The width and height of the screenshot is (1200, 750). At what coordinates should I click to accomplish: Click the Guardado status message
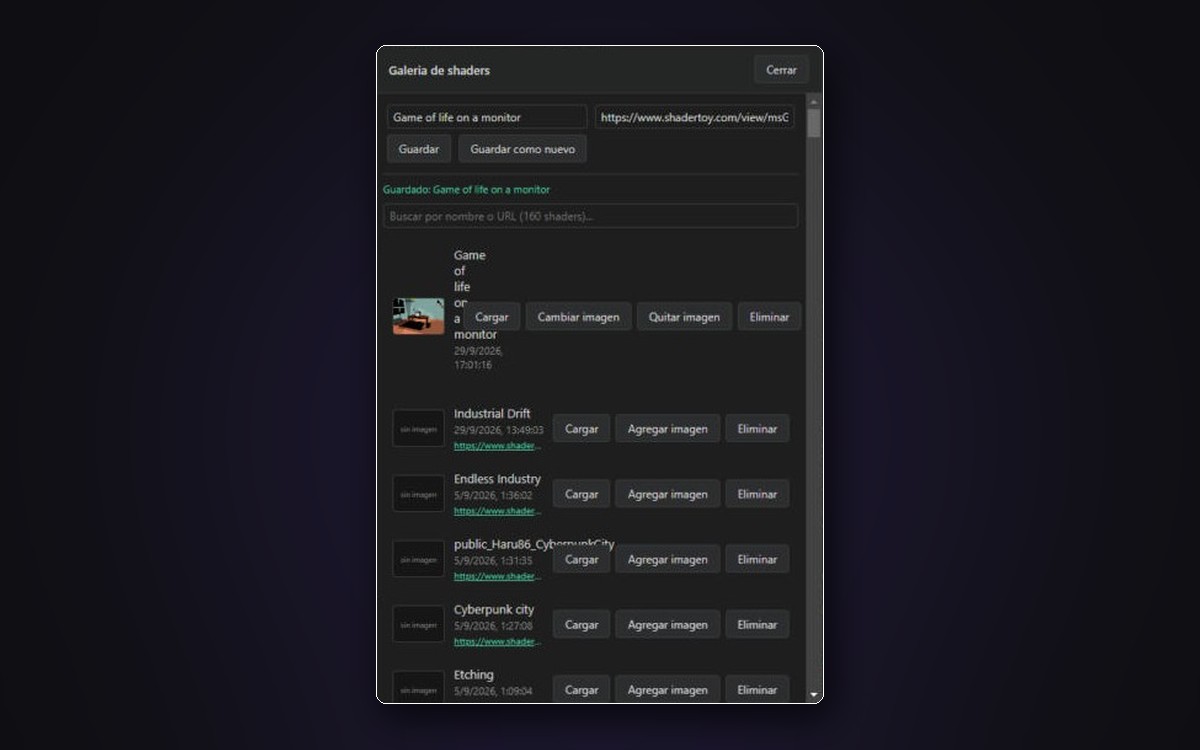pyautogui.click(x=466, y=190)
